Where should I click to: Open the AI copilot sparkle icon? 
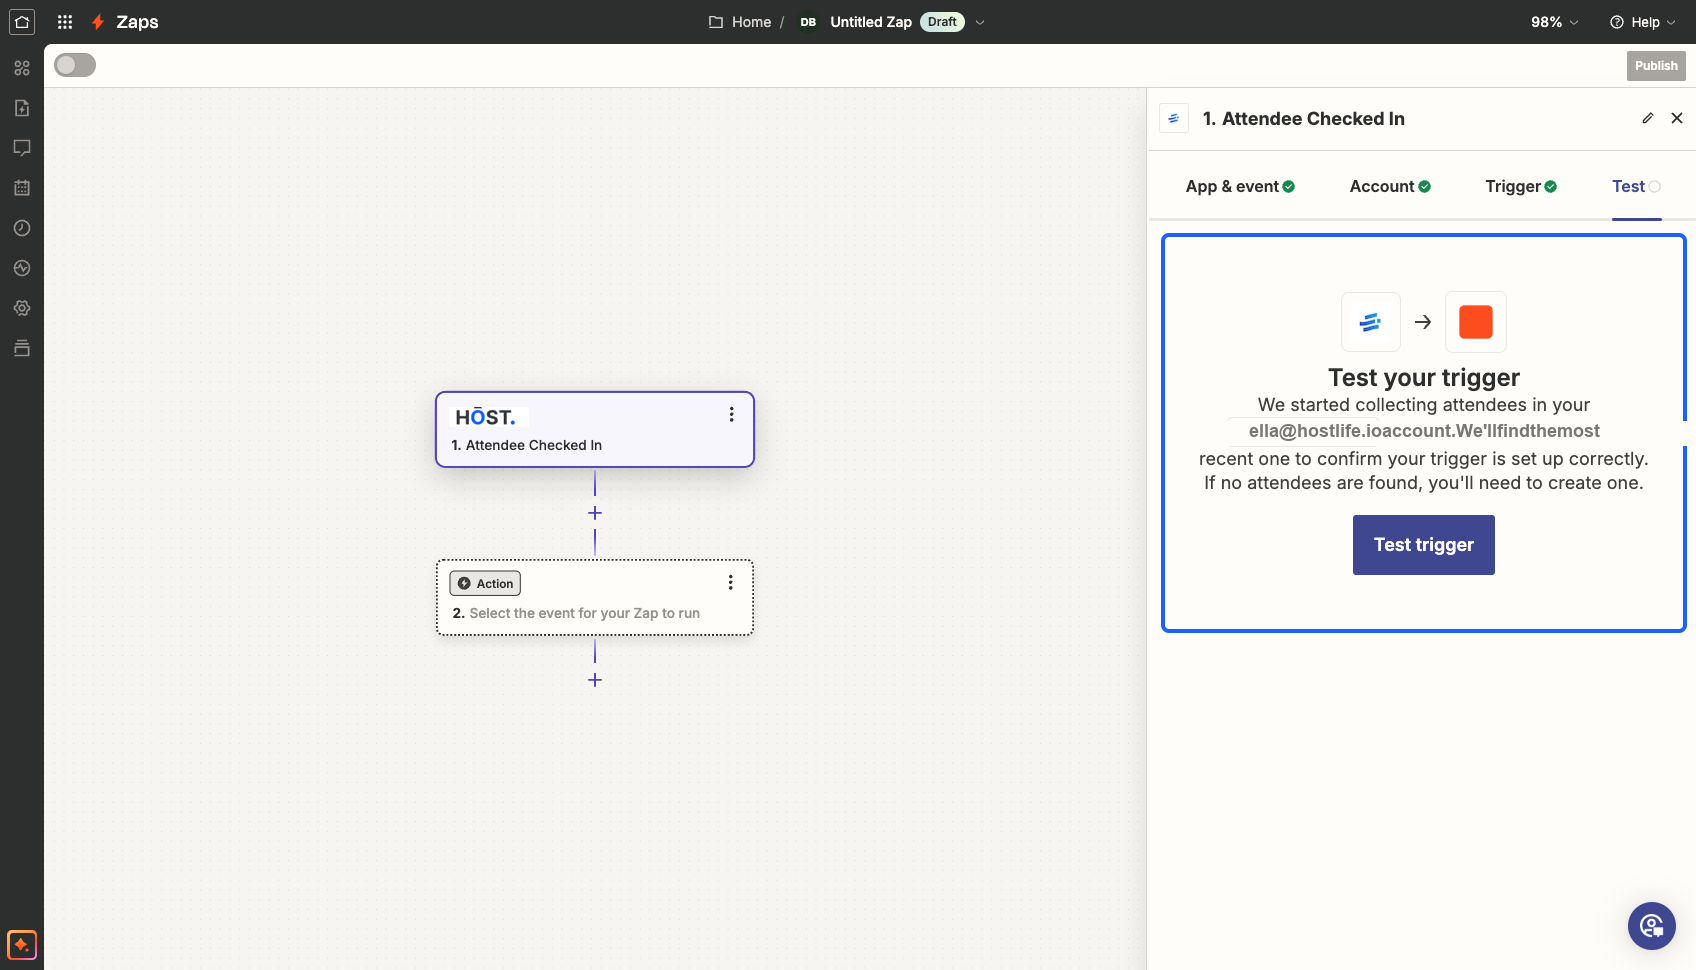[x=22, y=944]
